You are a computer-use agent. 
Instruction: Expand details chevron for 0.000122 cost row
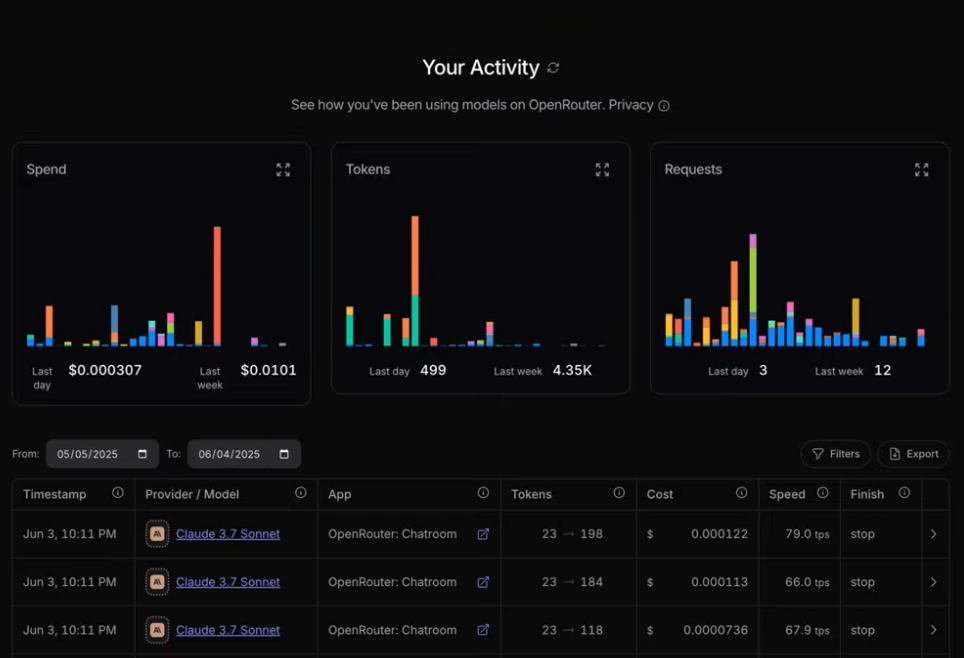click(x=933, y=534)
